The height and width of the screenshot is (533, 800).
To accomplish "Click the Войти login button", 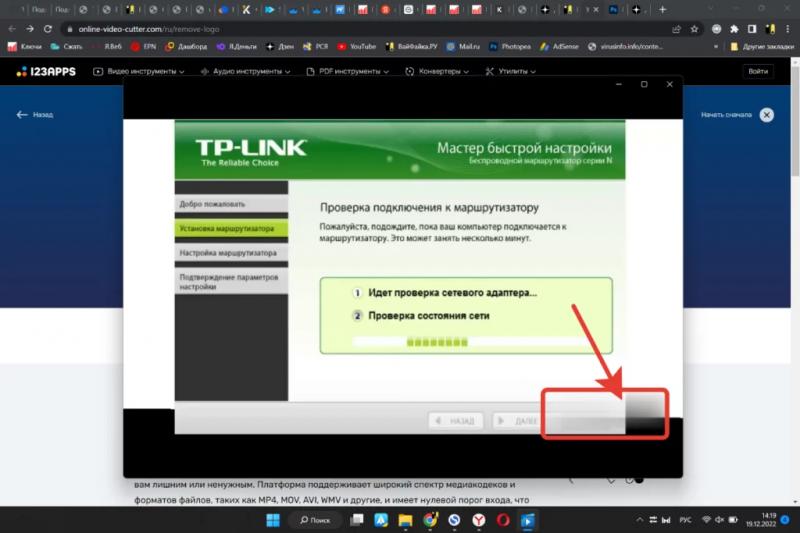I will [759, 72].
